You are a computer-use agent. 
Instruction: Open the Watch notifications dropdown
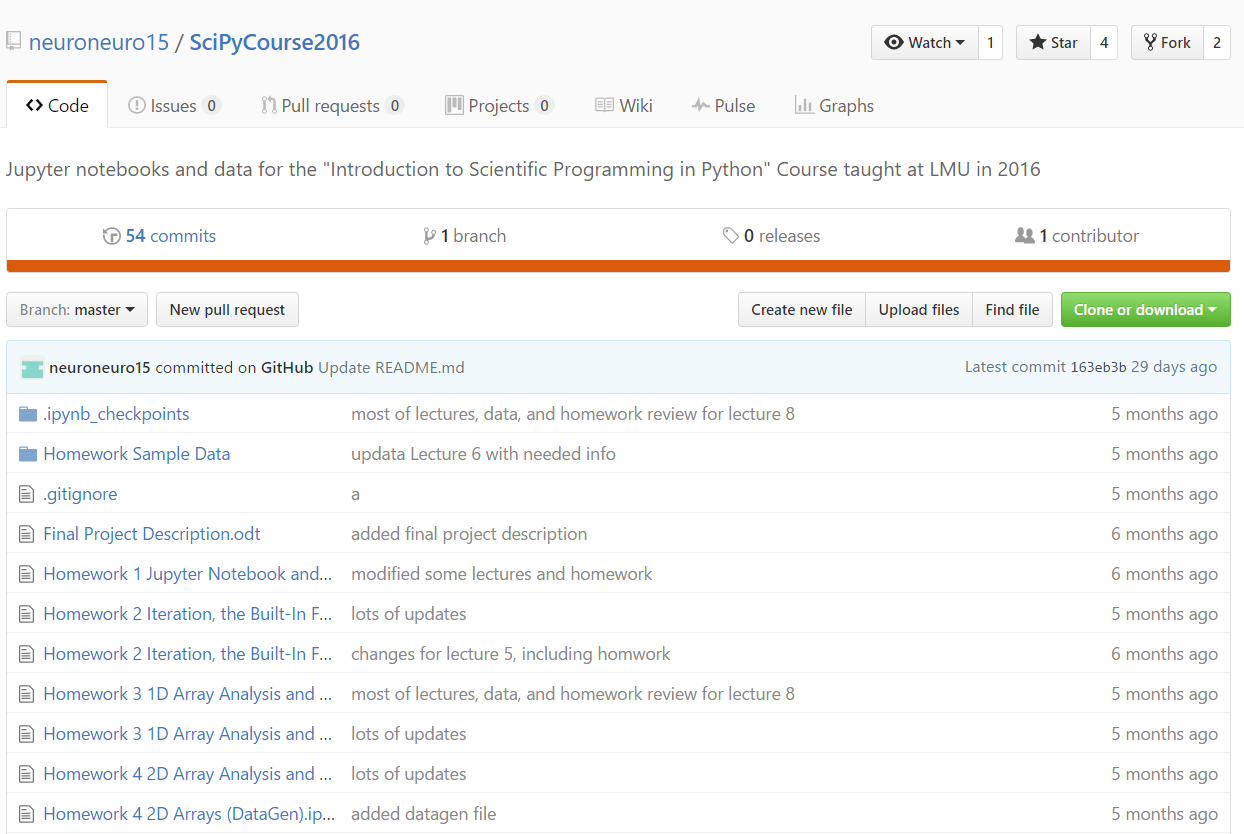[x=924, y=43]
